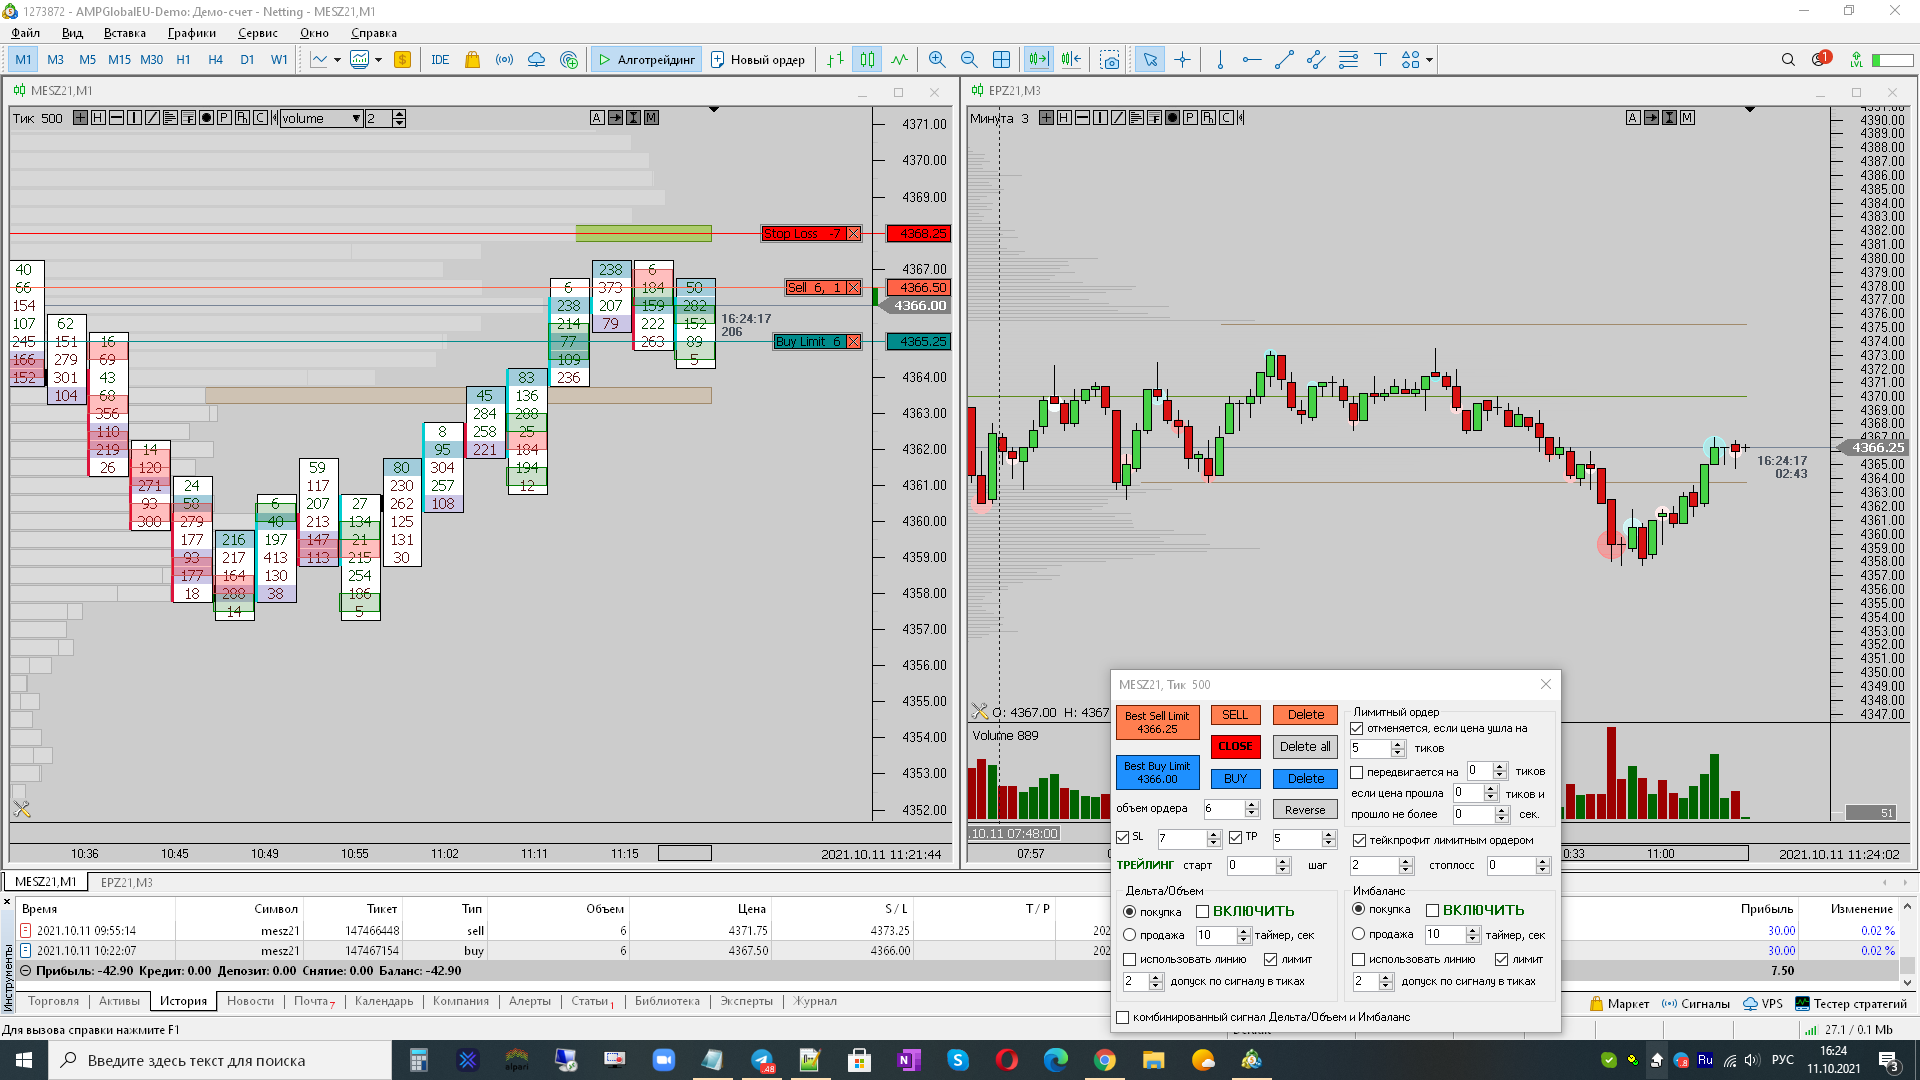Click the объем ордера input field

coord(1223,809)
